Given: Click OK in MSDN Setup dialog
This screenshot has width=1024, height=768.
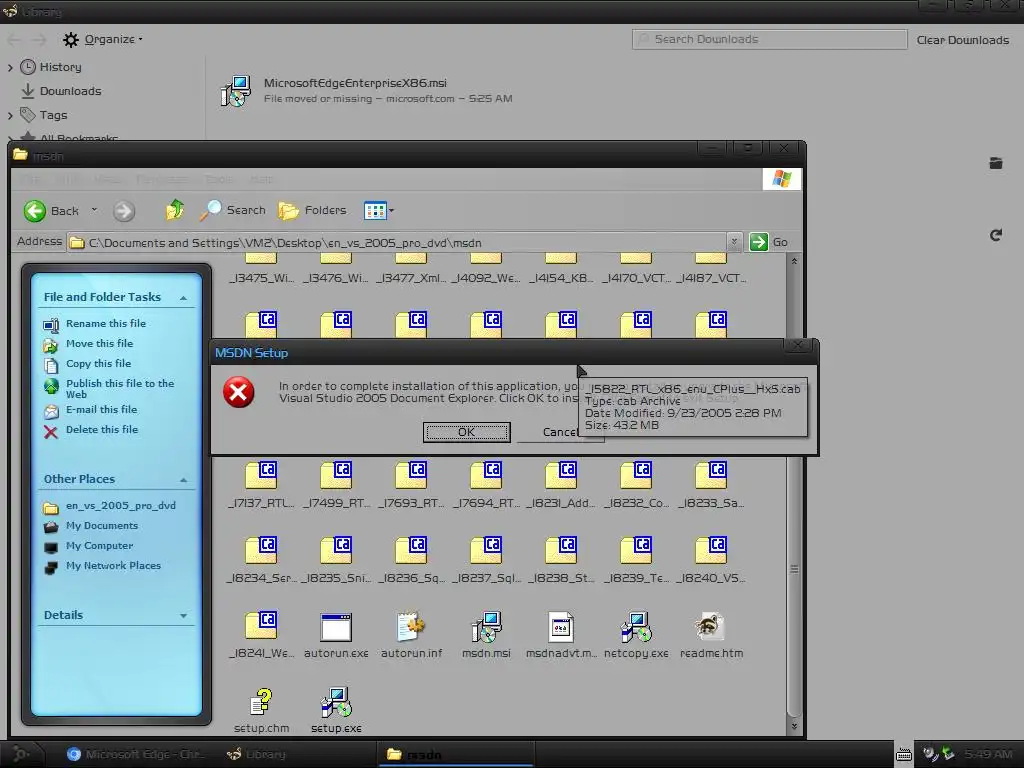Looking at the screenshot, I should tap(466, 432).
